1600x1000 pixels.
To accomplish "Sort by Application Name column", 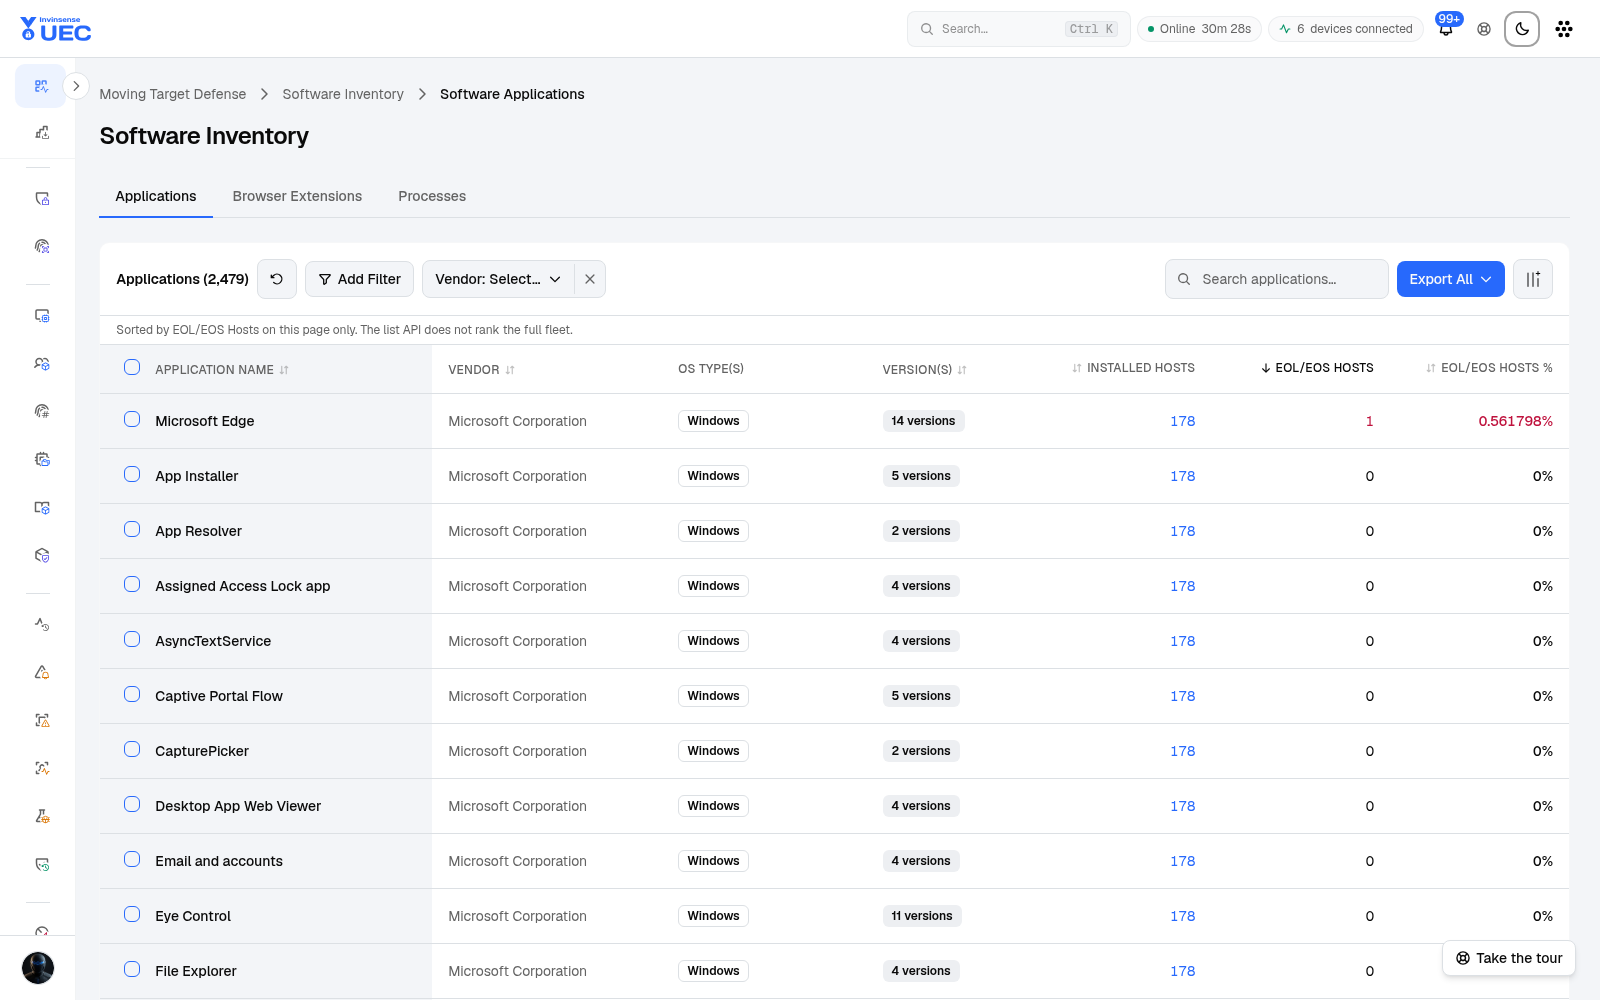I will 222,369.
